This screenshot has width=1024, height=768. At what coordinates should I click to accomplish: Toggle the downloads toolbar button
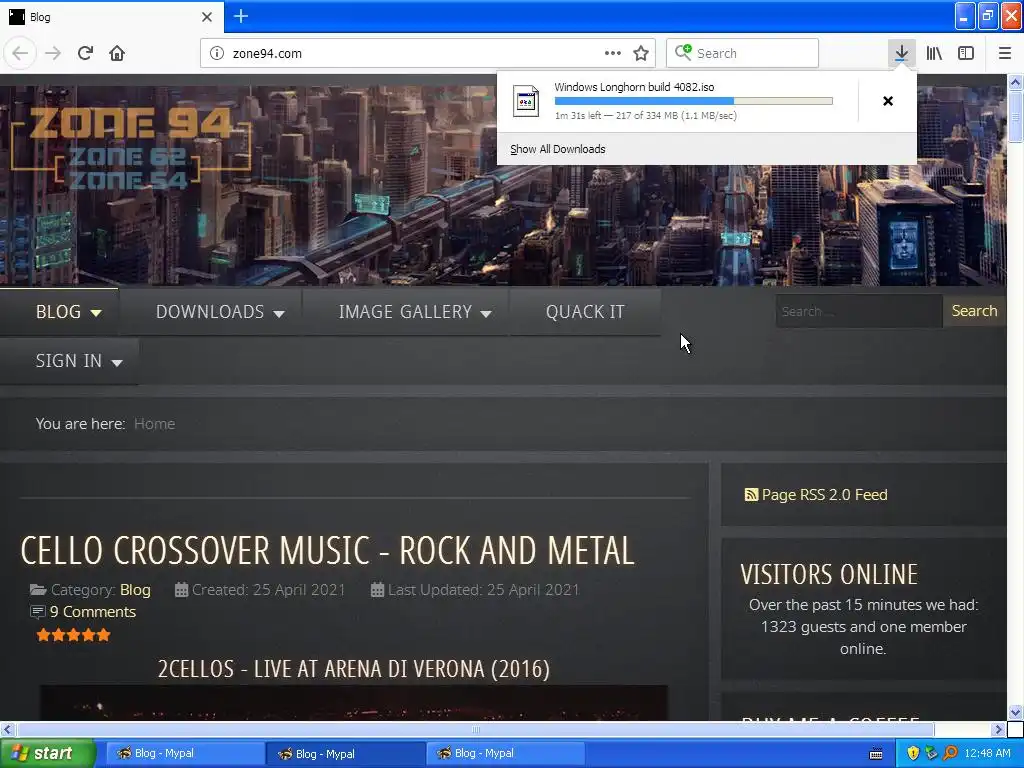(901, 53)
